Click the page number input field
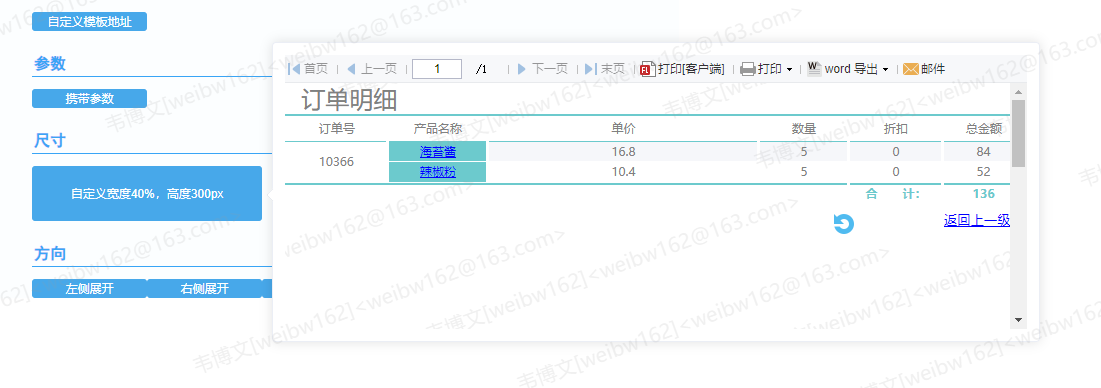This screenshot has width=1101, height=388. 437,69
